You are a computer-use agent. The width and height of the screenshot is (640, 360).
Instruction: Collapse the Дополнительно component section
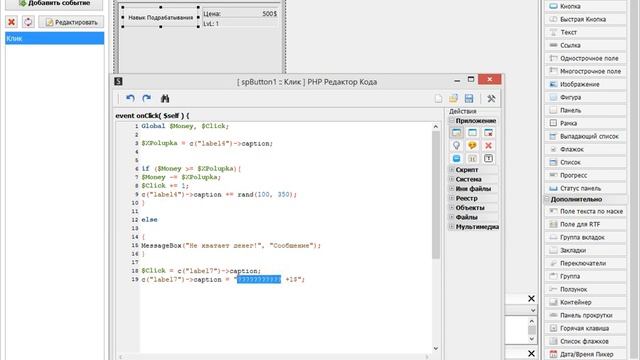[x=547, y=199]
